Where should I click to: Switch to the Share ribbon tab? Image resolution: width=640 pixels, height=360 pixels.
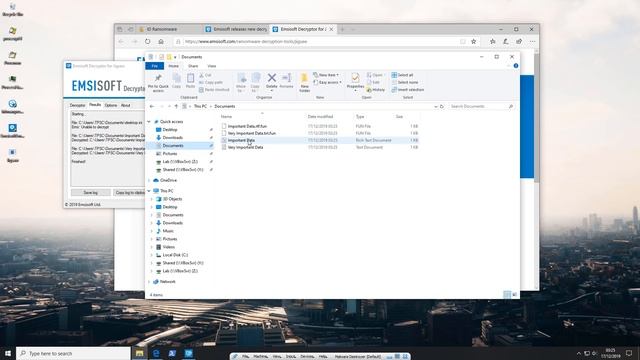pyautogui.click(x=193, y=66)
